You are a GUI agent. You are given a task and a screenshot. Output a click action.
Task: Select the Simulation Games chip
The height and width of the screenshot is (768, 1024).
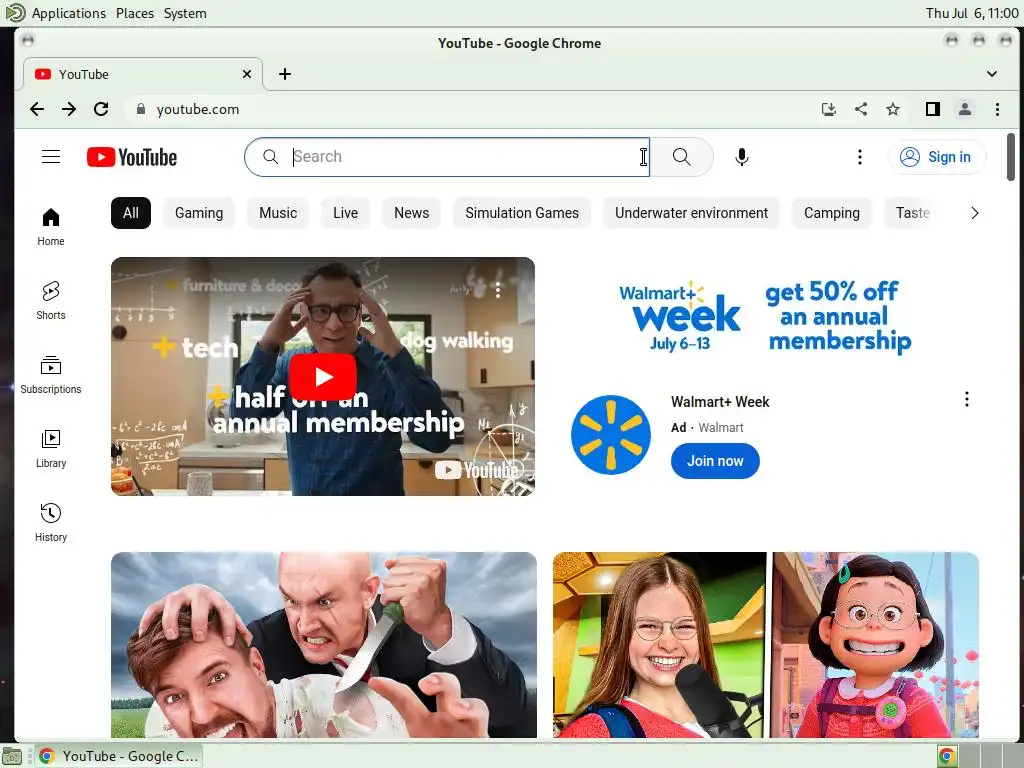point(522,213)
